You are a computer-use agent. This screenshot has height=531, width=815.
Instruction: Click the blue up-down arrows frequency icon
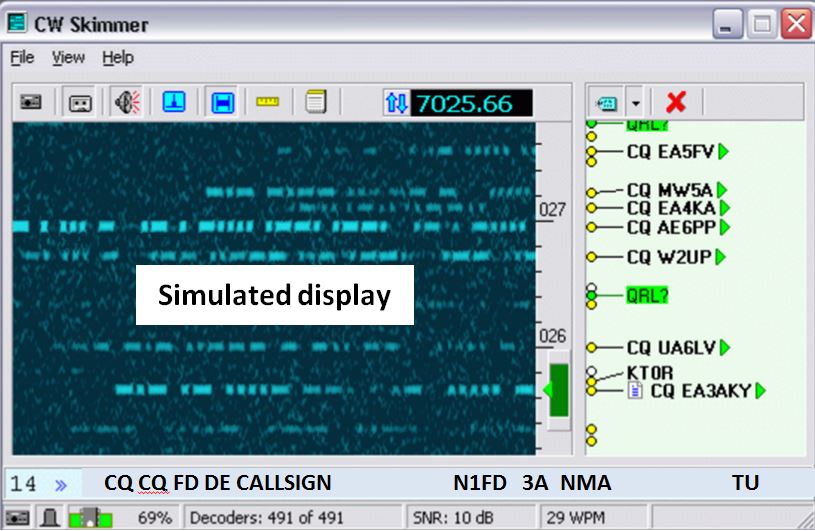[x=397, y=103]
